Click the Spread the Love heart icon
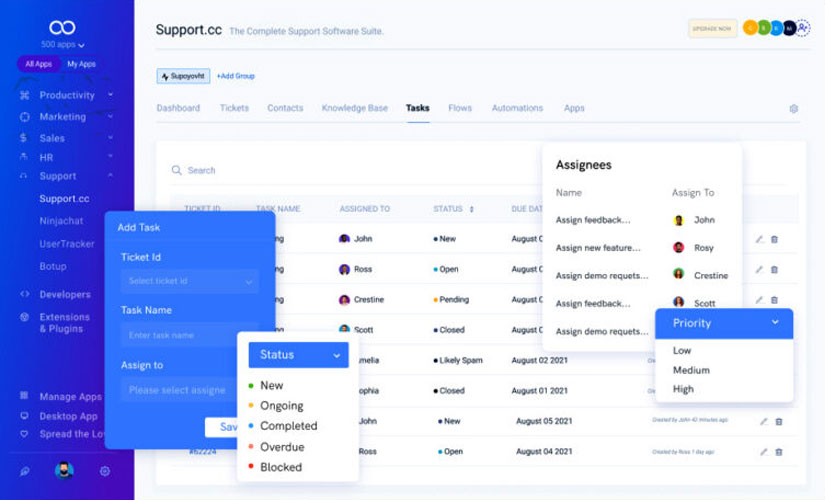The height and width of the screenshot is (500, 825). 24,434
